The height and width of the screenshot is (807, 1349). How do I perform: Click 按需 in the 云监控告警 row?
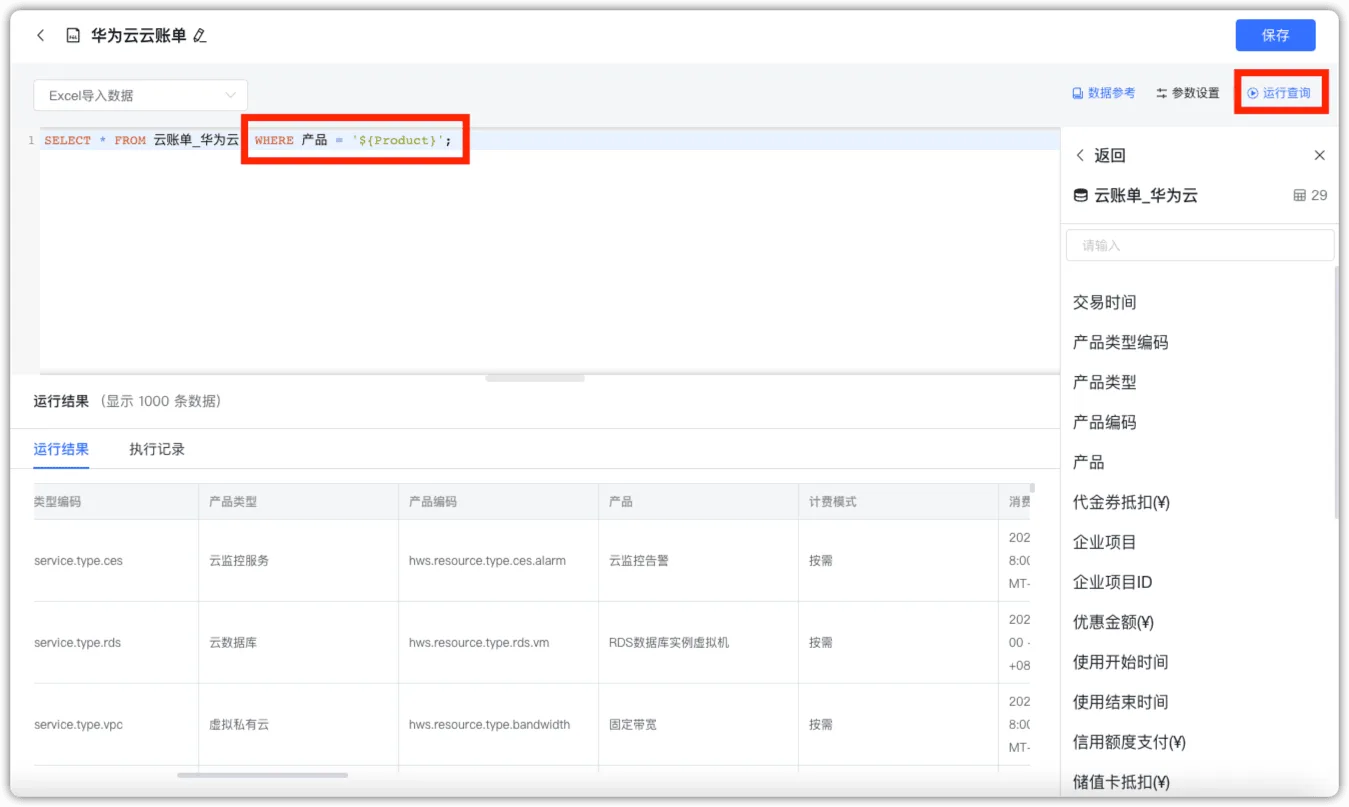[821, 561]
